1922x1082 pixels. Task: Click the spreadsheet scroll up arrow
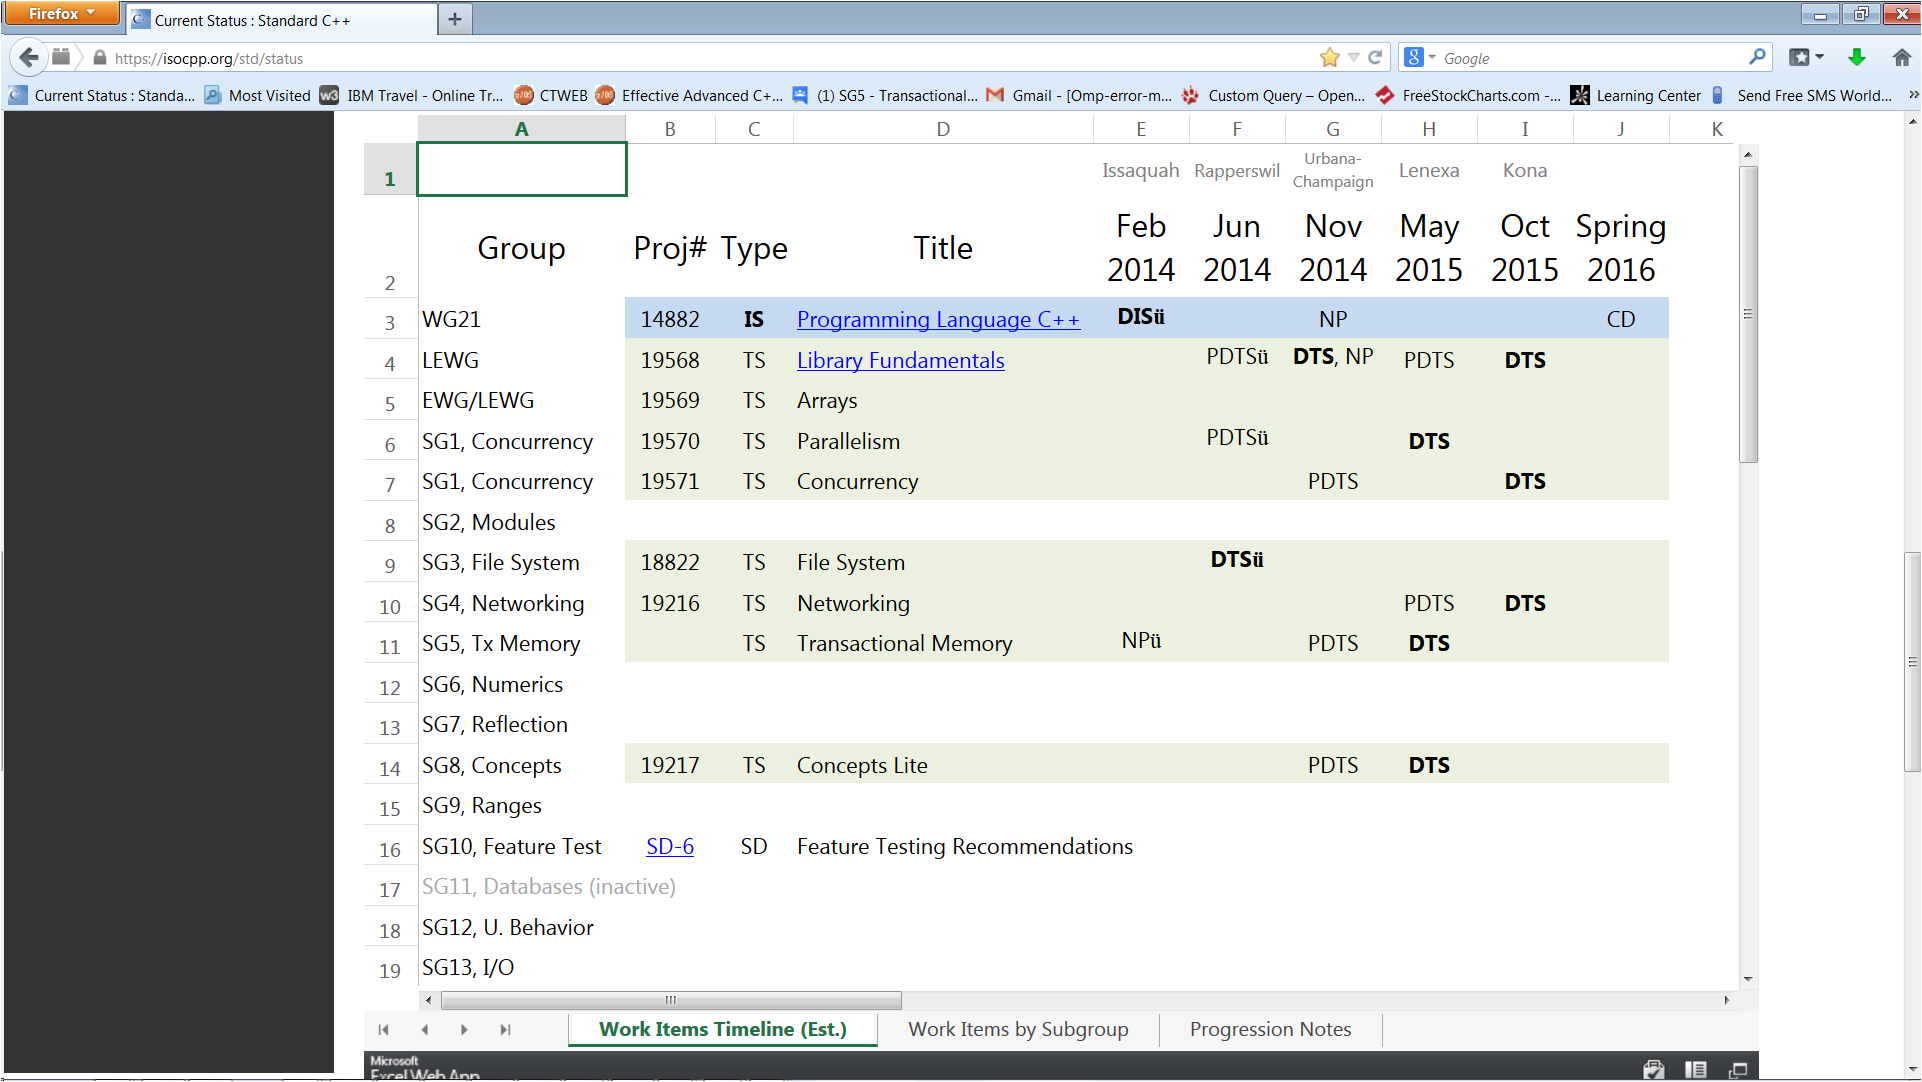1748,154
